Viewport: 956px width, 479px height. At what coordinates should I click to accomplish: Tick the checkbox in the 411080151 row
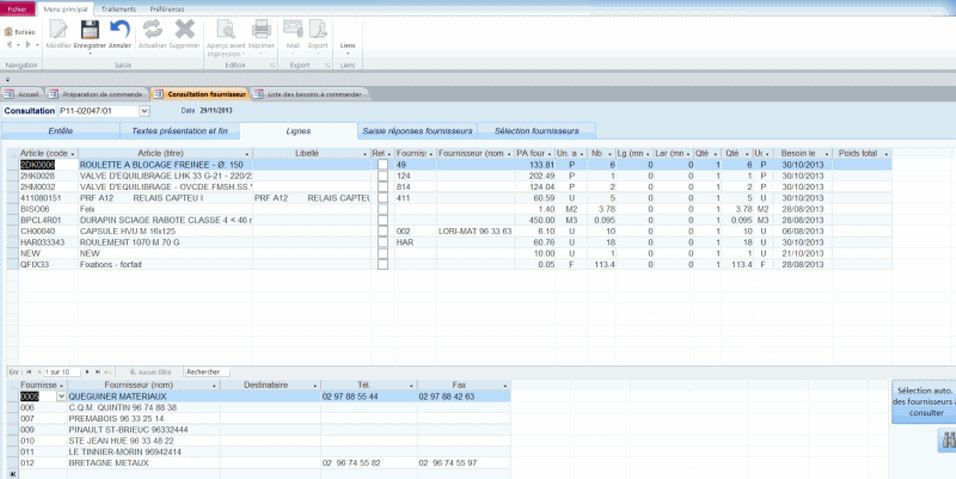click(x=382, y=198)
